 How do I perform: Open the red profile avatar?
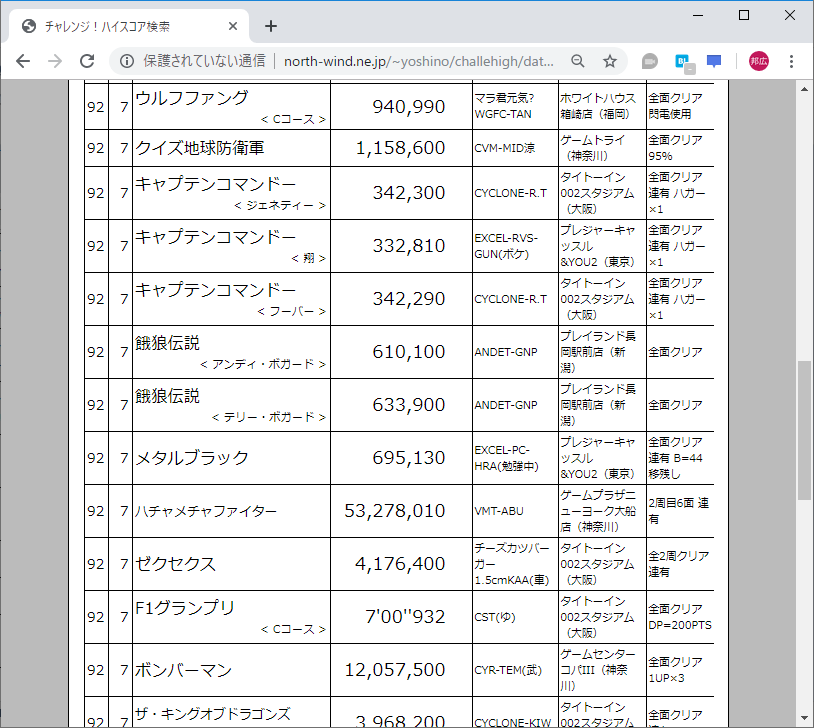pos(758,61)
